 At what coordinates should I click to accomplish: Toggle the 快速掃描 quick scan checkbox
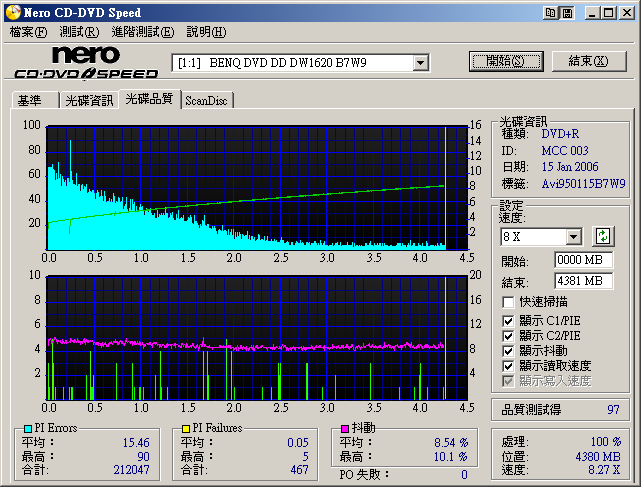coord(508,302)
